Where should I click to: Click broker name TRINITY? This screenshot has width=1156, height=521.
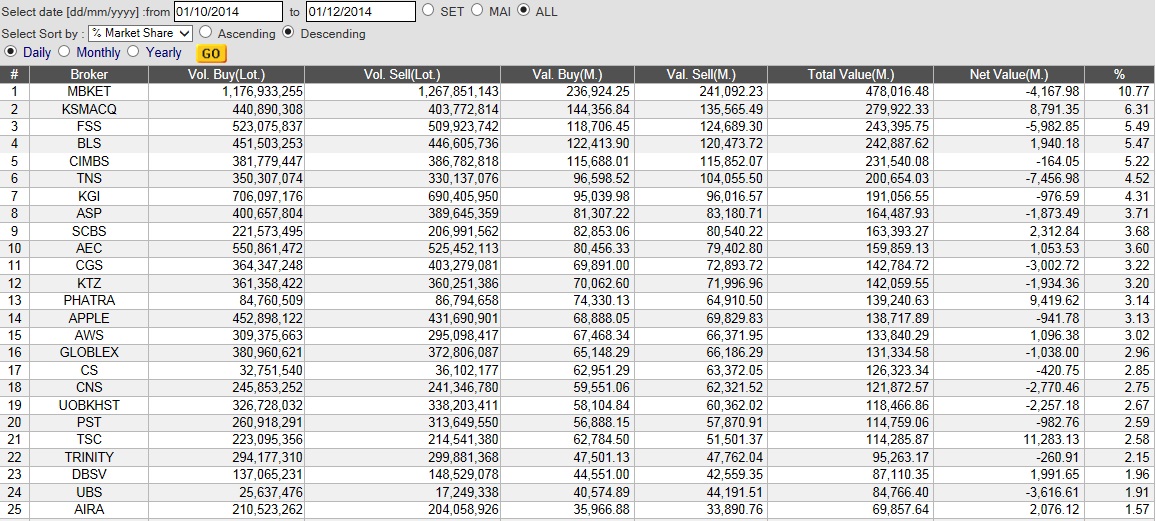pos(89,458)
